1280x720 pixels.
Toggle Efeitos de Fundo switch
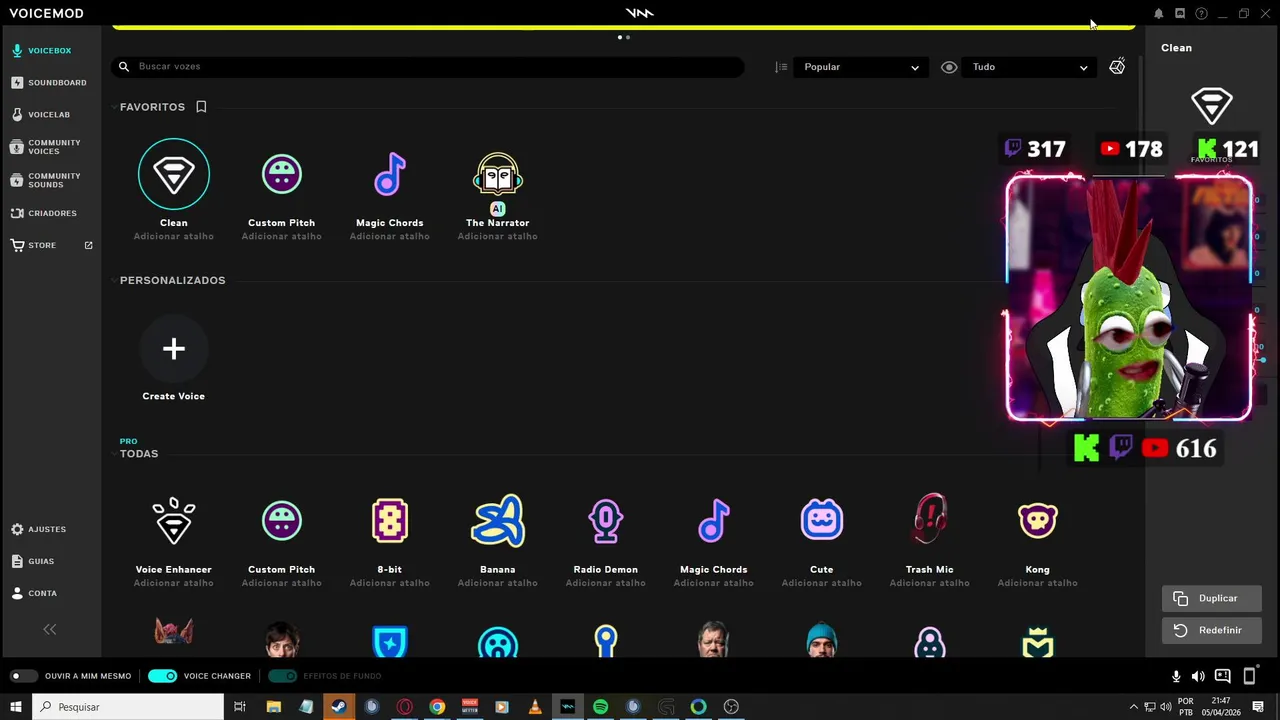[282, 676]
